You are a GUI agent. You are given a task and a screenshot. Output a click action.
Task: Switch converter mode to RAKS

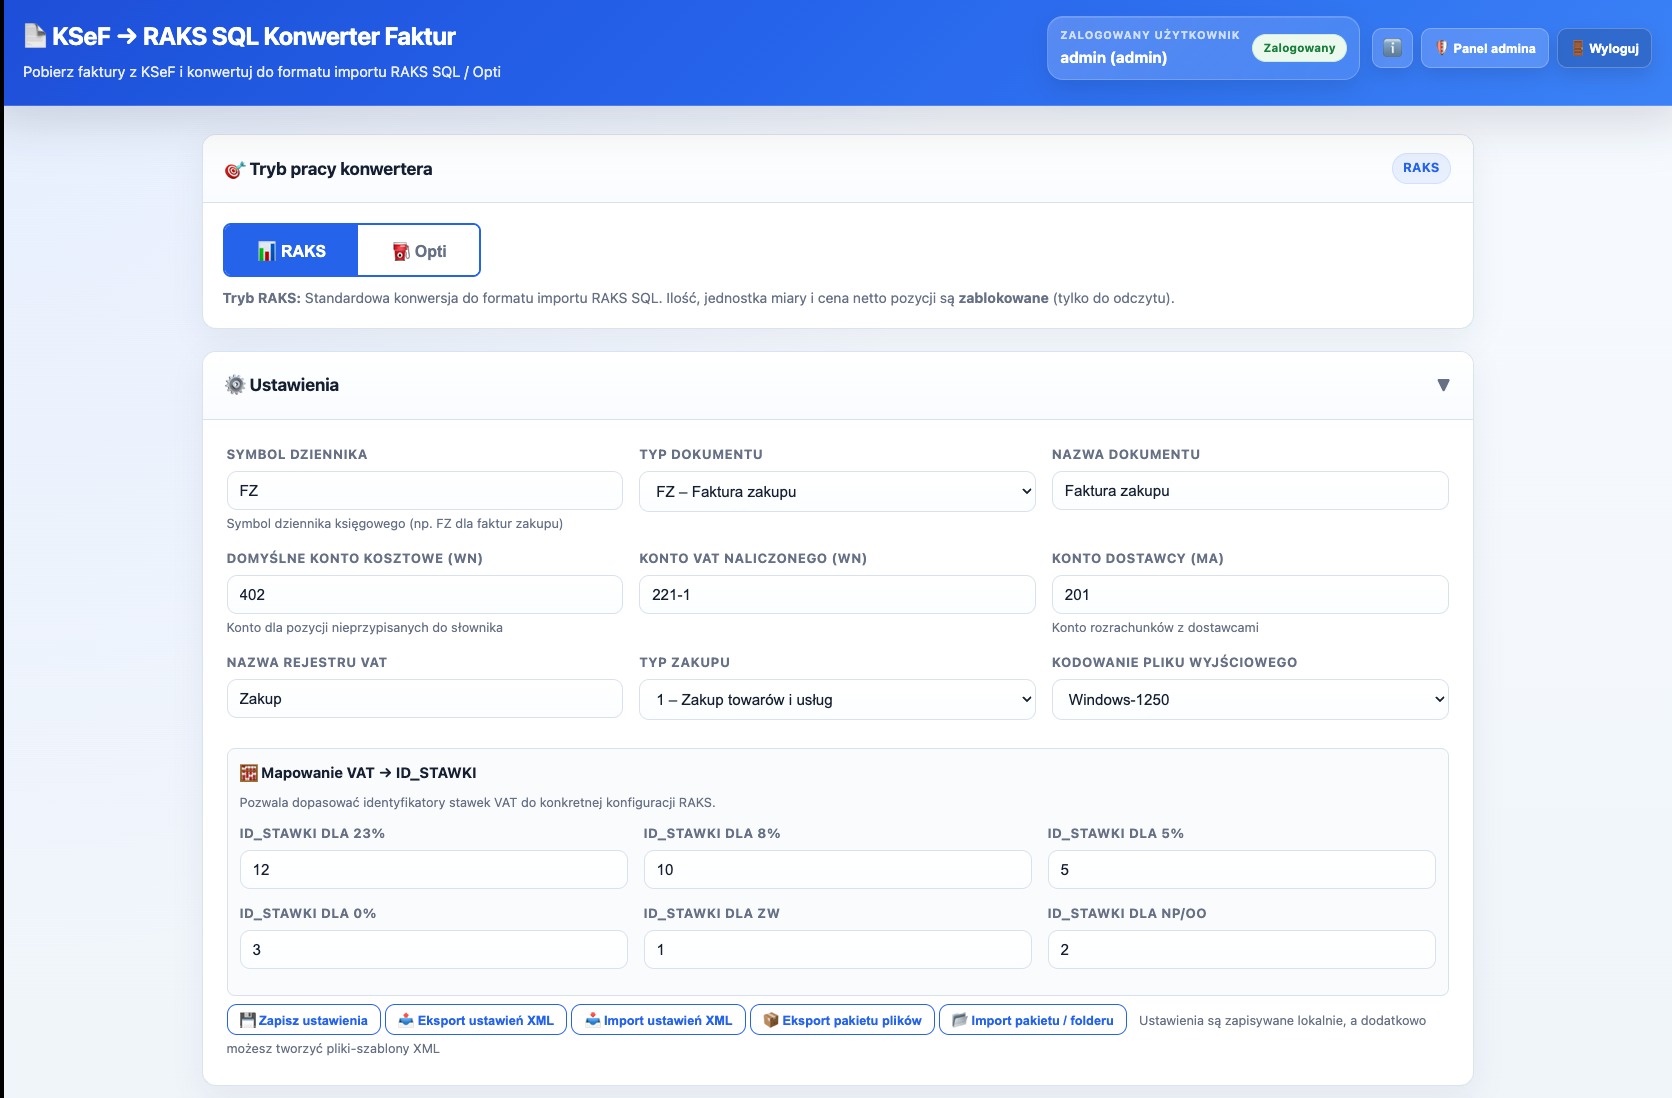[291, 250]
